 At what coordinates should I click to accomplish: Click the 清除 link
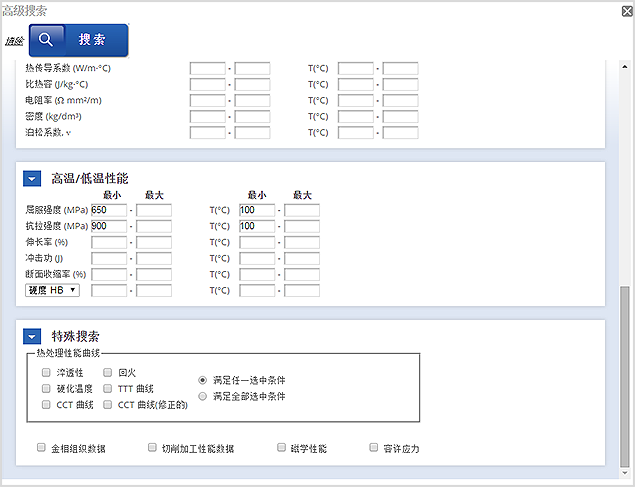[x=14, y=41]
